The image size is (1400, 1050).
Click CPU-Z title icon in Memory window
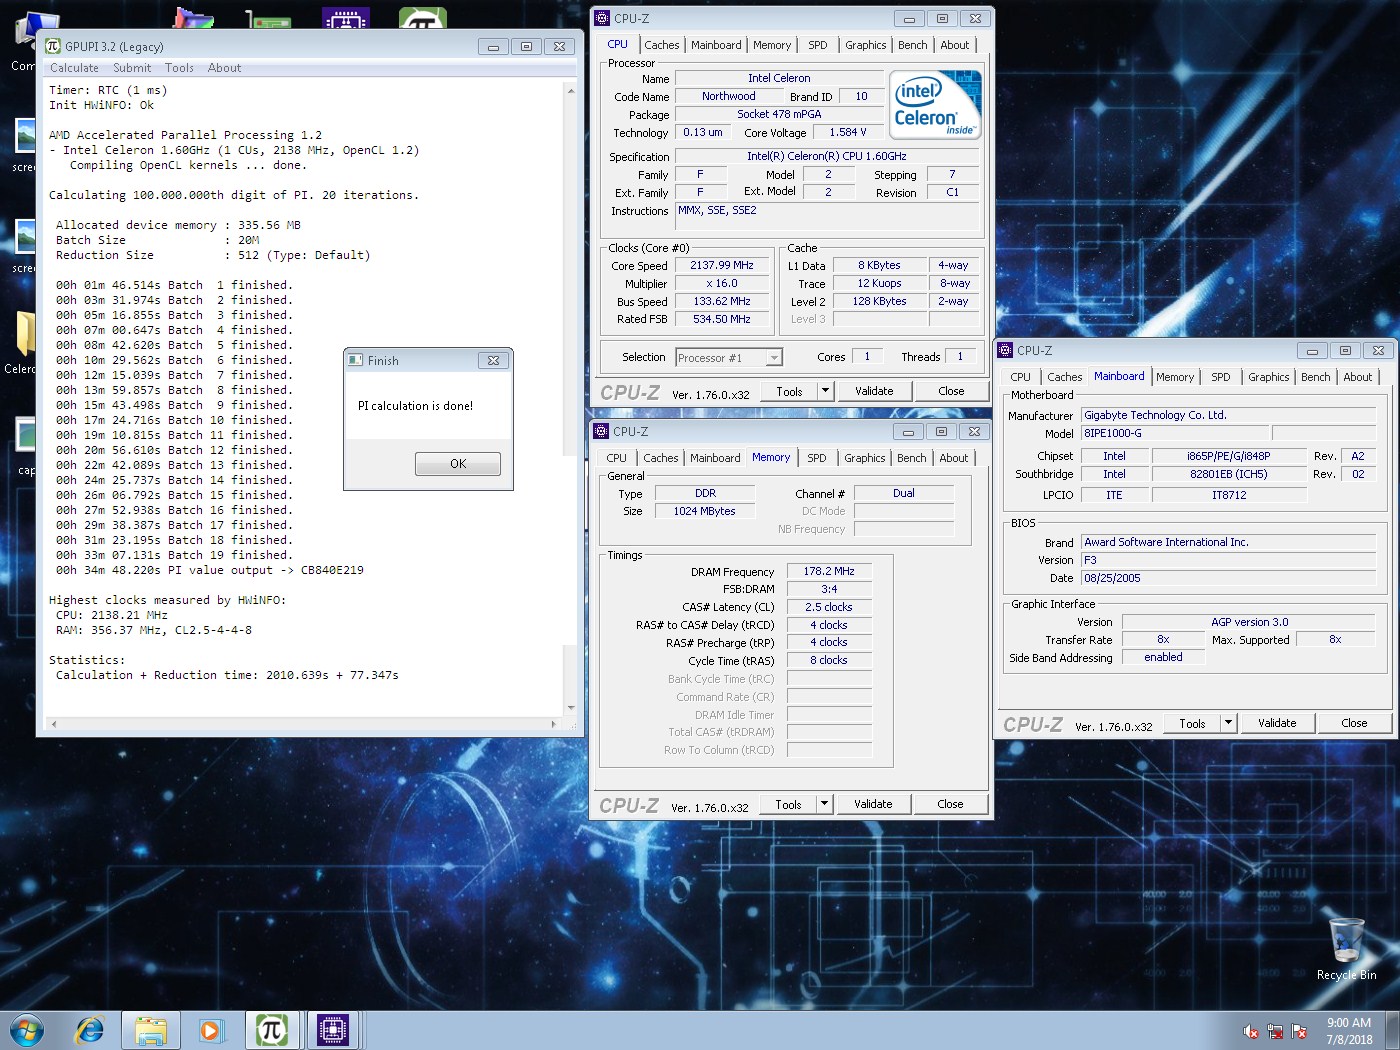pyautogui.click(x=601, y=431)
